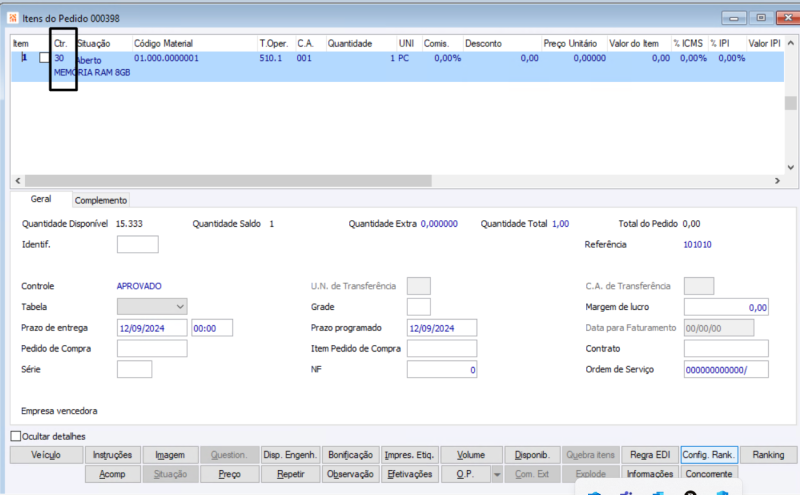
Task: Click the Prazo de entrega date field
Action: (x=152, y=328)
